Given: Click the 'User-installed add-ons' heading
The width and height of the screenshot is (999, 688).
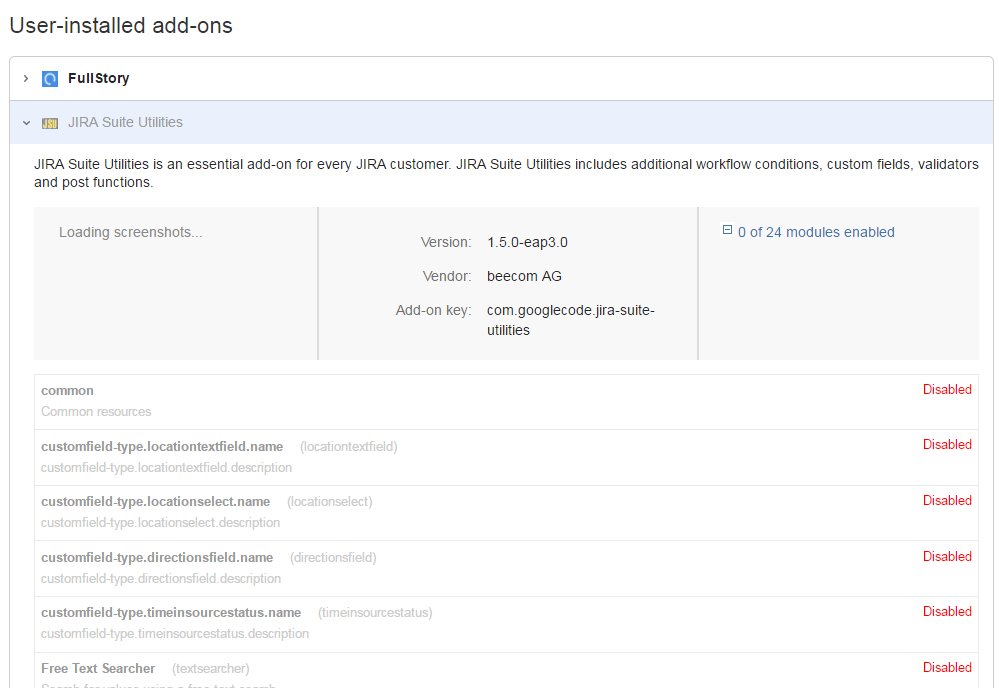Looking at the screenshot, I should (121, 25).
